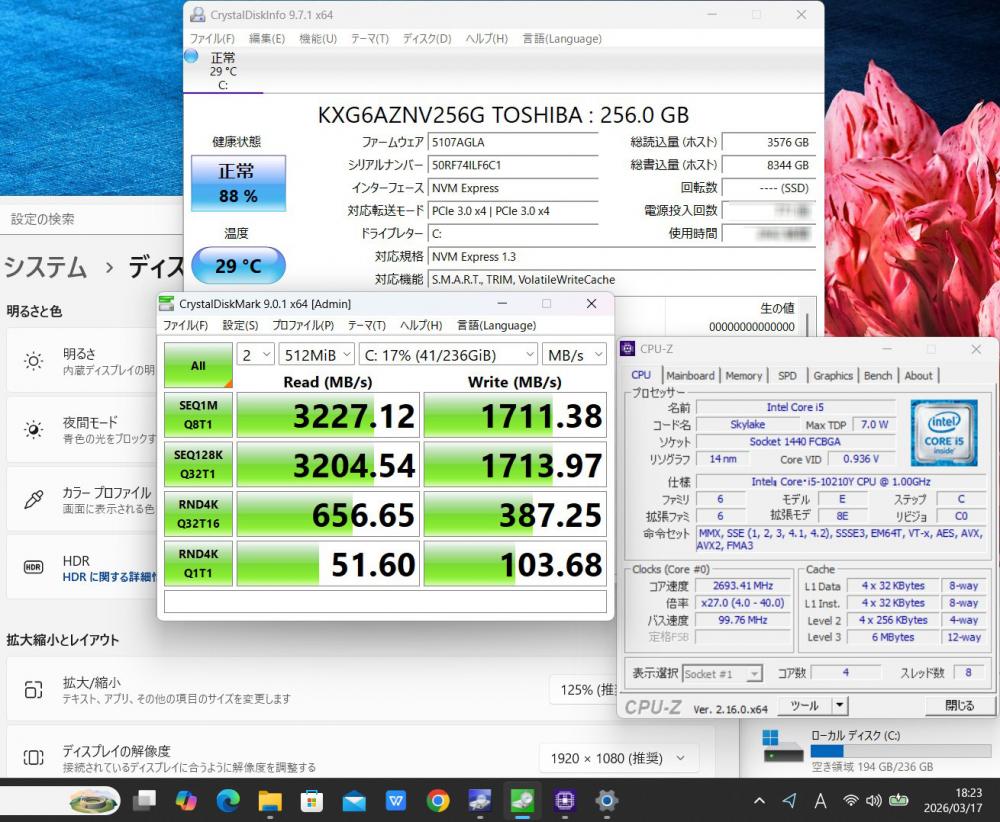Click the Intel Core i5 logo badge
Screen dimensions: 1000x822
(x=943, y=433)
